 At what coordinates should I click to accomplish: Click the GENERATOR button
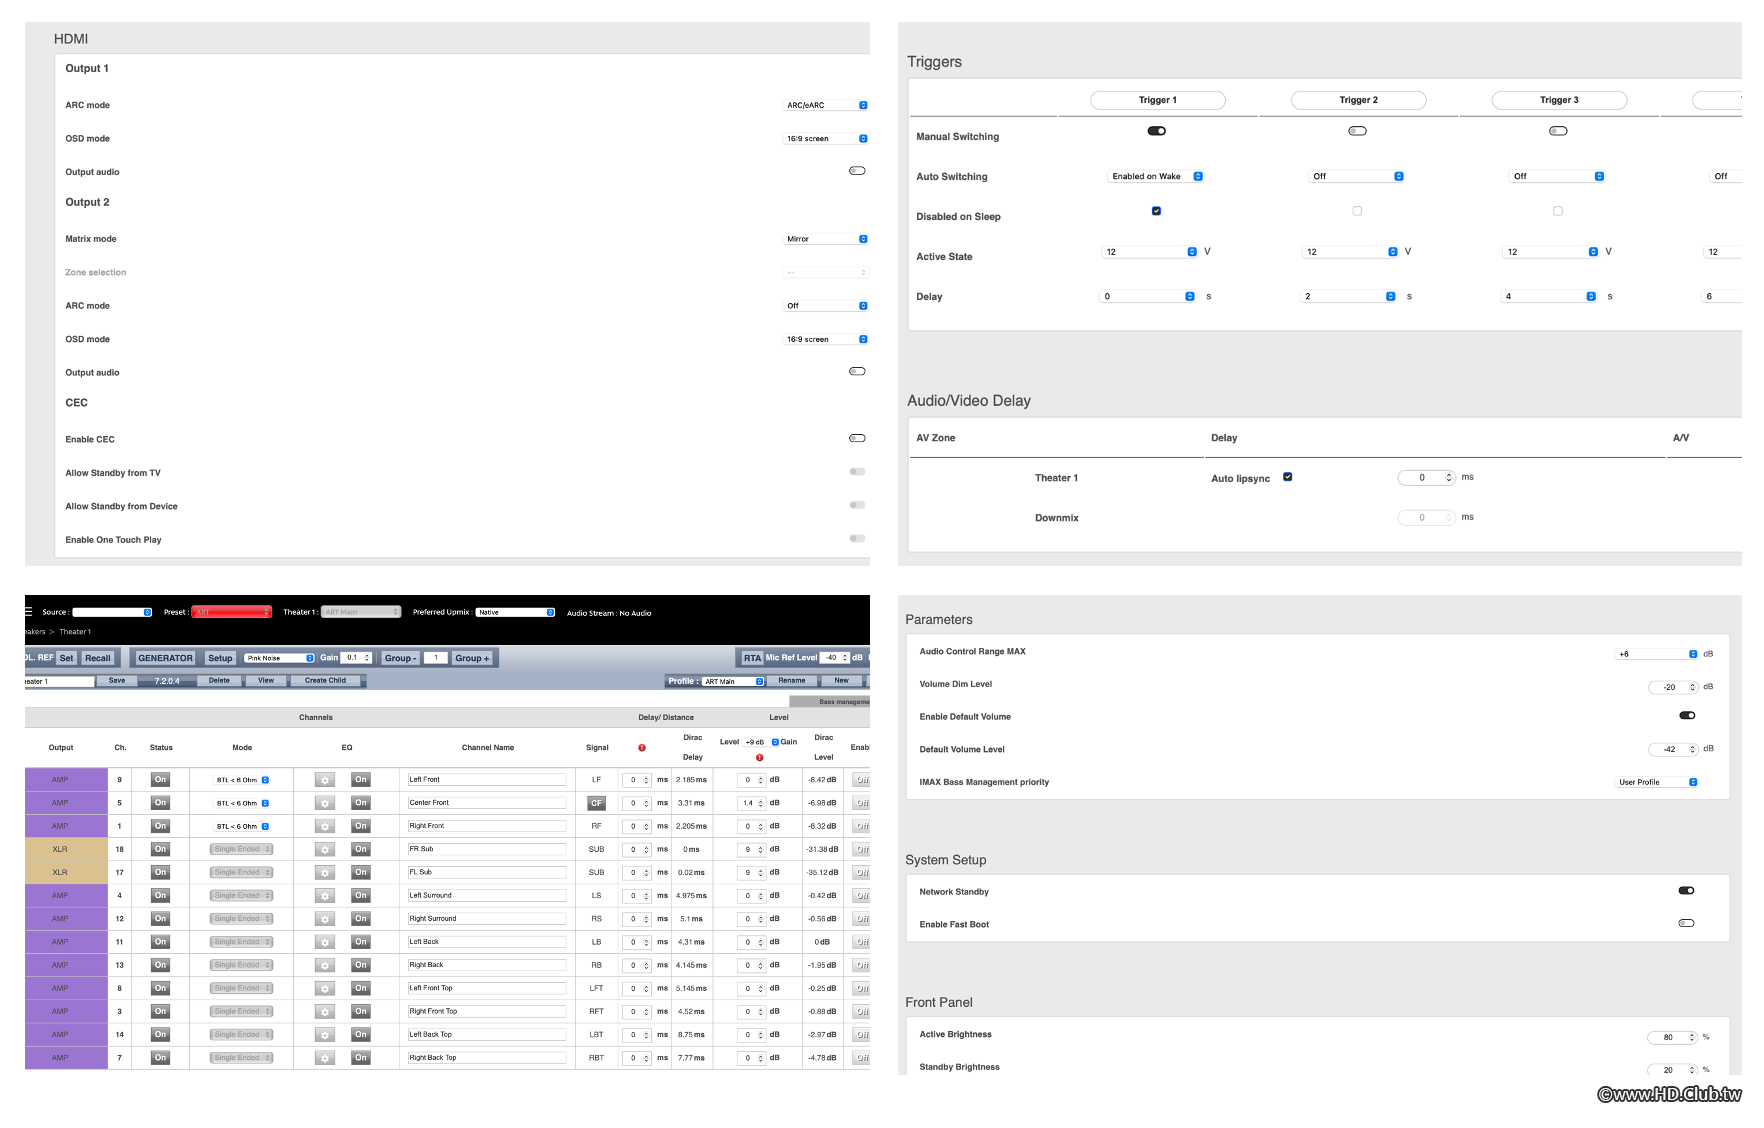click(x=165, y=658)
